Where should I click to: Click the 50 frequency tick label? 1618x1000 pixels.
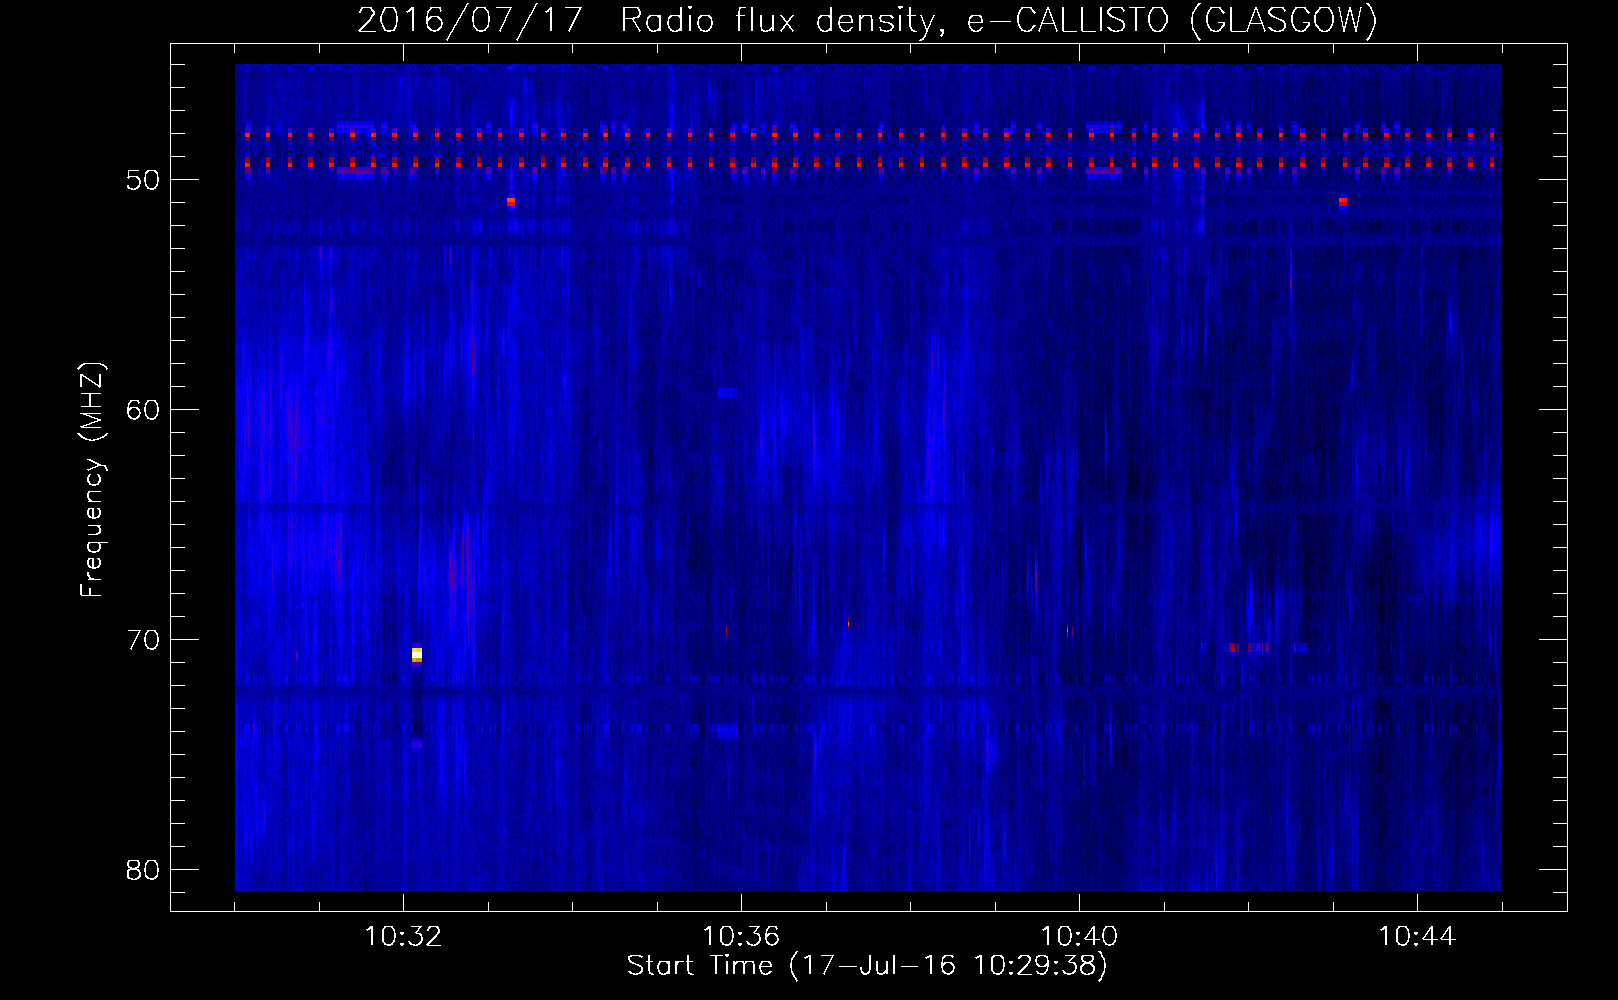point(143,180)
